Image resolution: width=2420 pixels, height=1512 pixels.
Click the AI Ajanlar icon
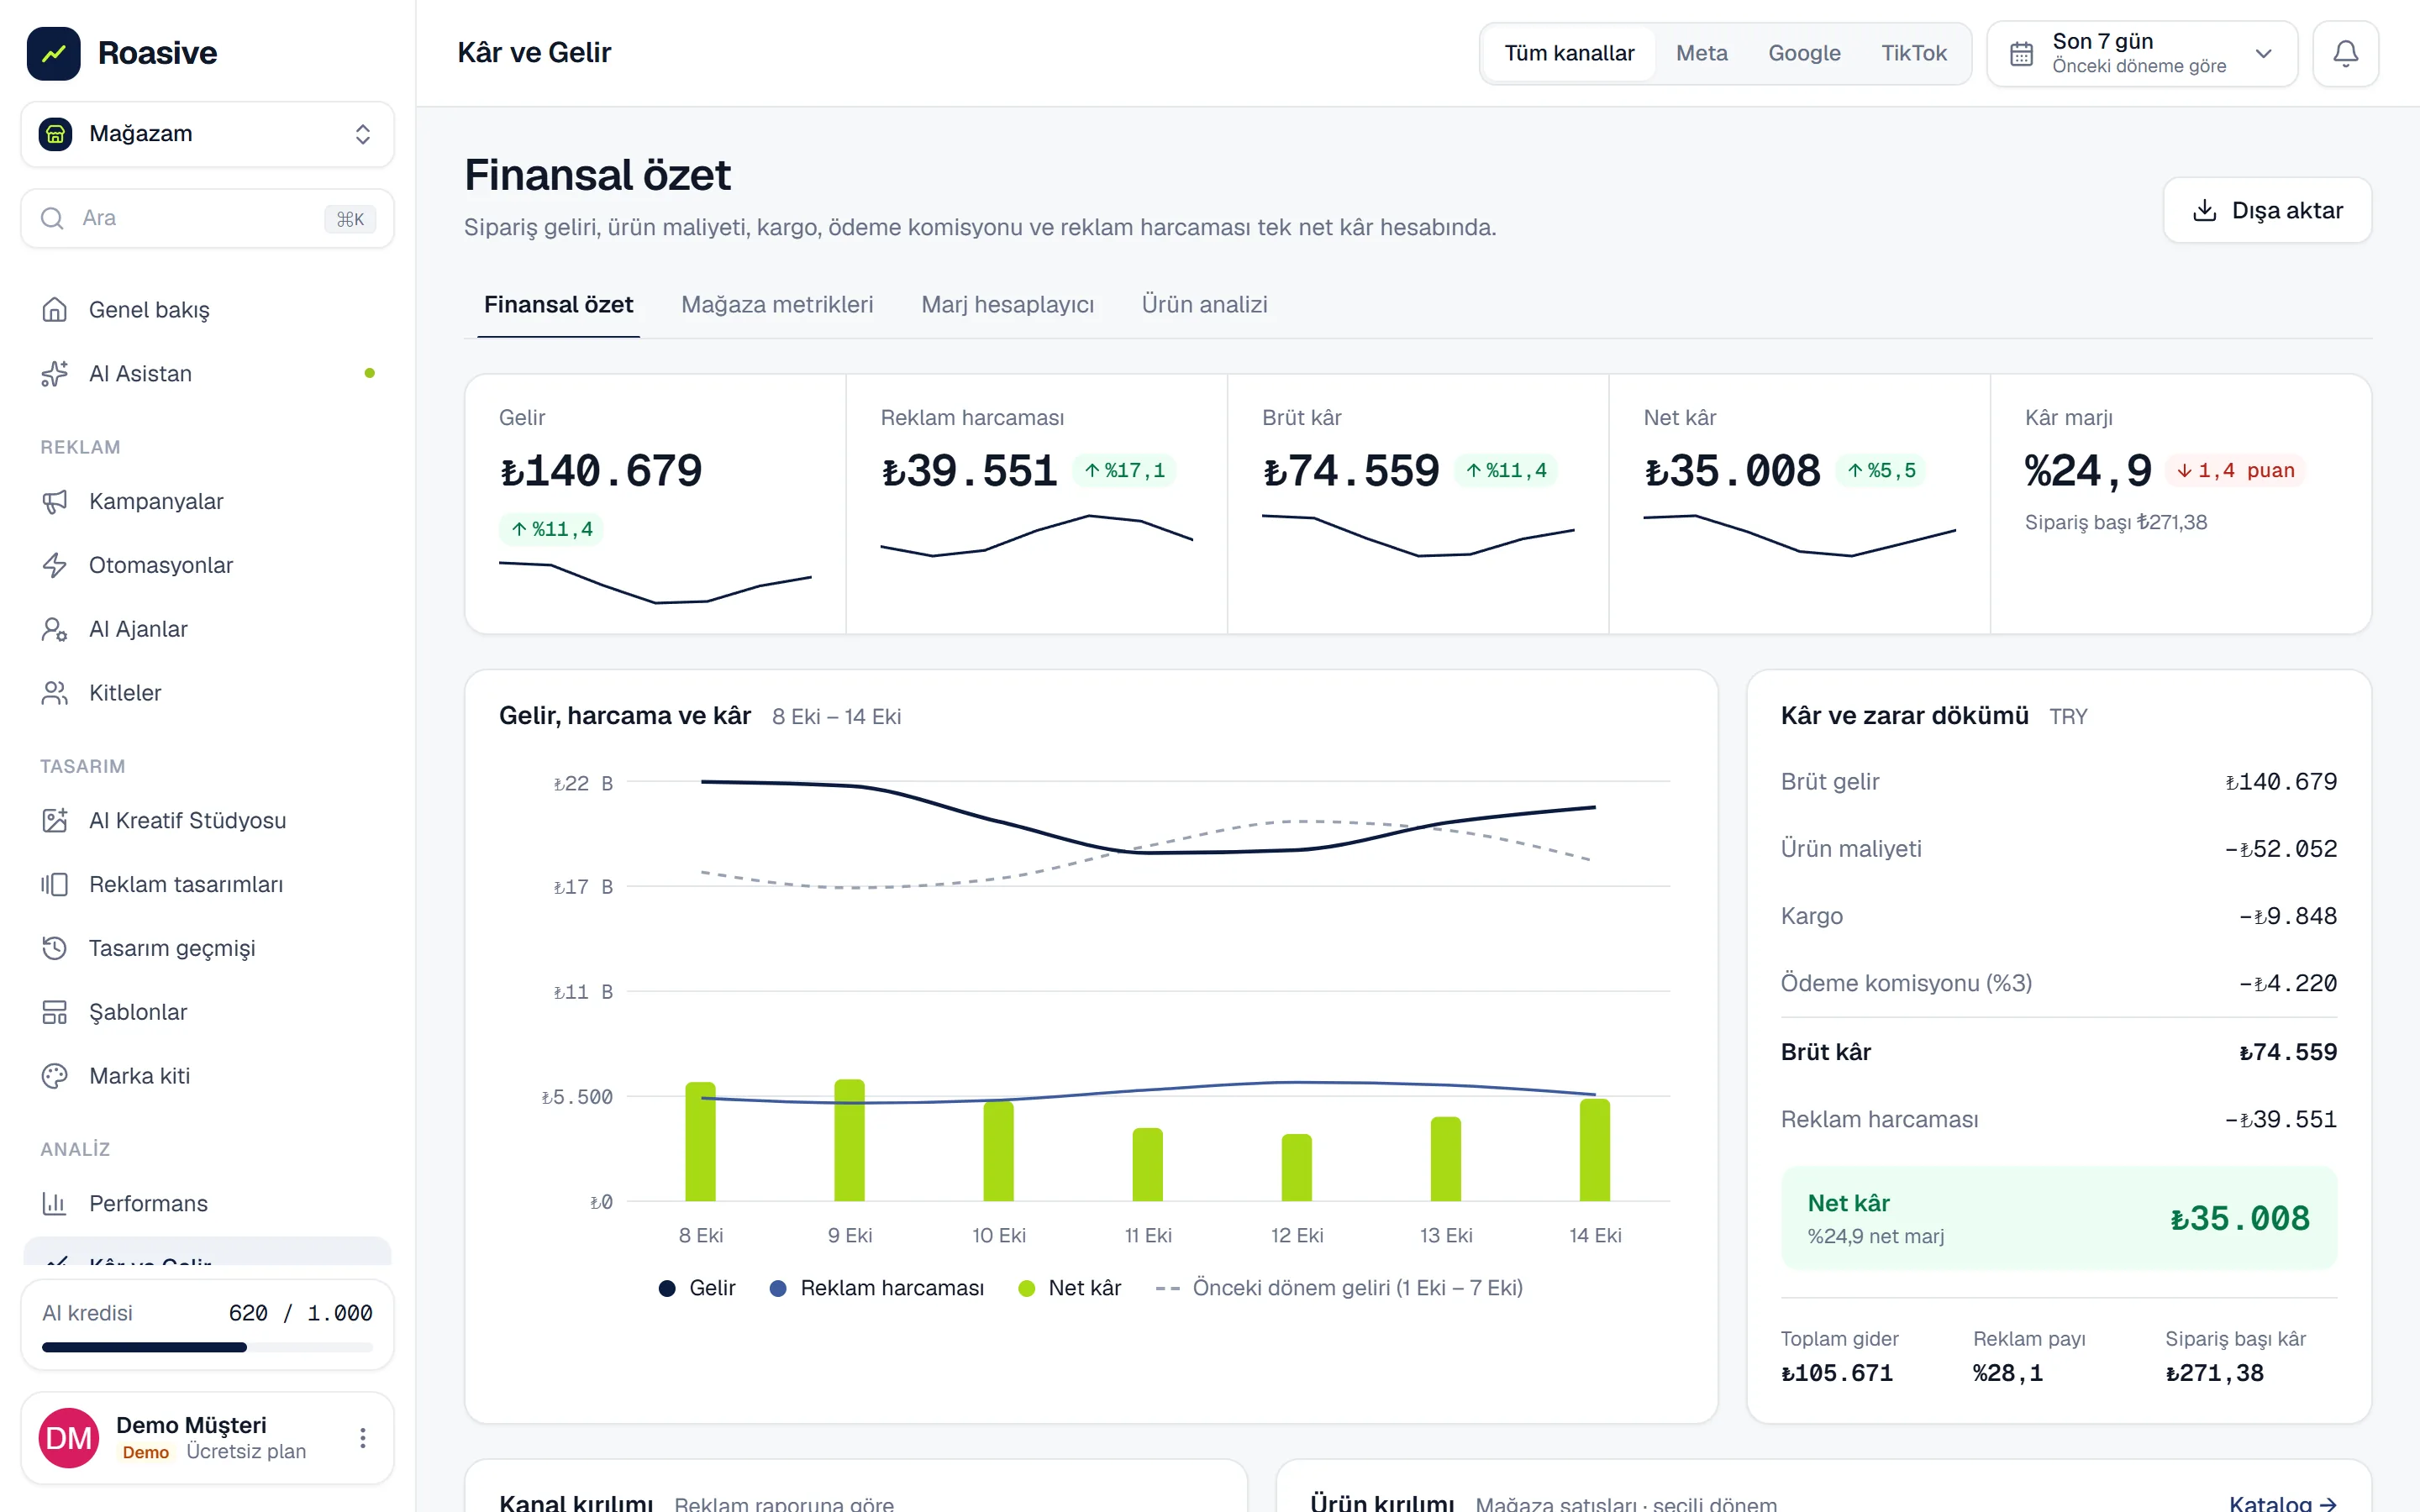(55, 630)
